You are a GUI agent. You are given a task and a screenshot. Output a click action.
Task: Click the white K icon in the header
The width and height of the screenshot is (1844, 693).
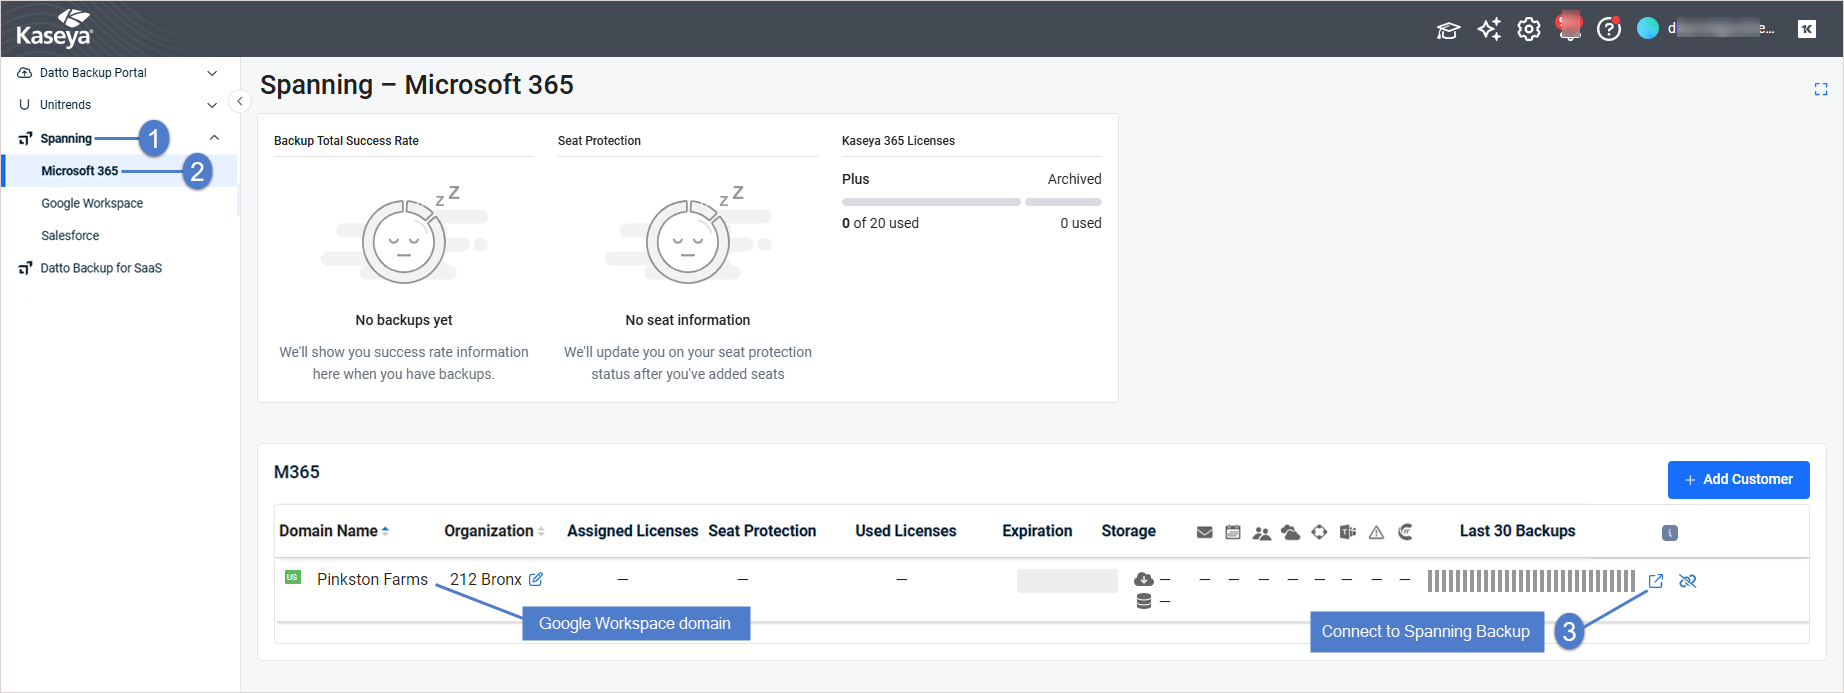(x=1807, y=29)
